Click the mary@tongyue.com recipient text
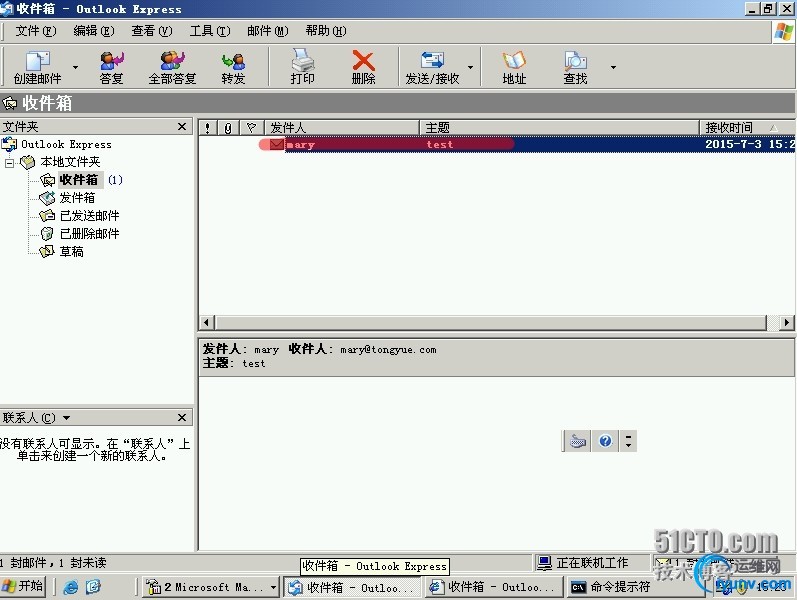This screenshot has width=797, height=600. tap(388, 350)
